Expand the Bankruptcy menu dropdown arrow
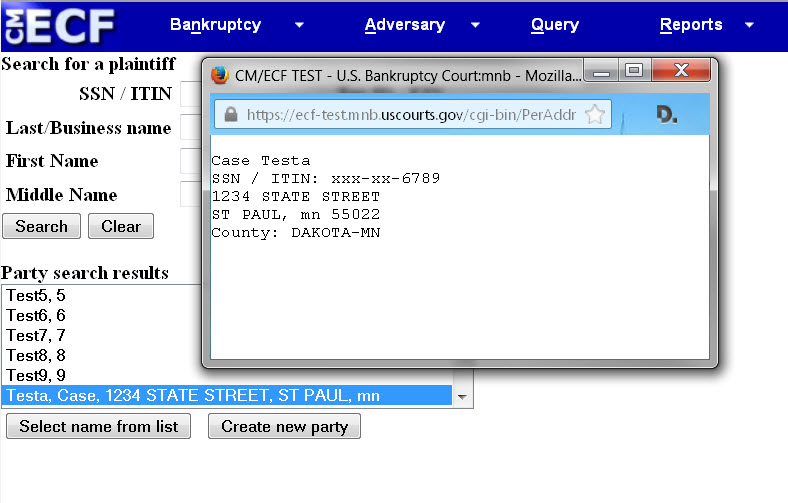Viewport: 788px width, 503px height. coord(299,25)
